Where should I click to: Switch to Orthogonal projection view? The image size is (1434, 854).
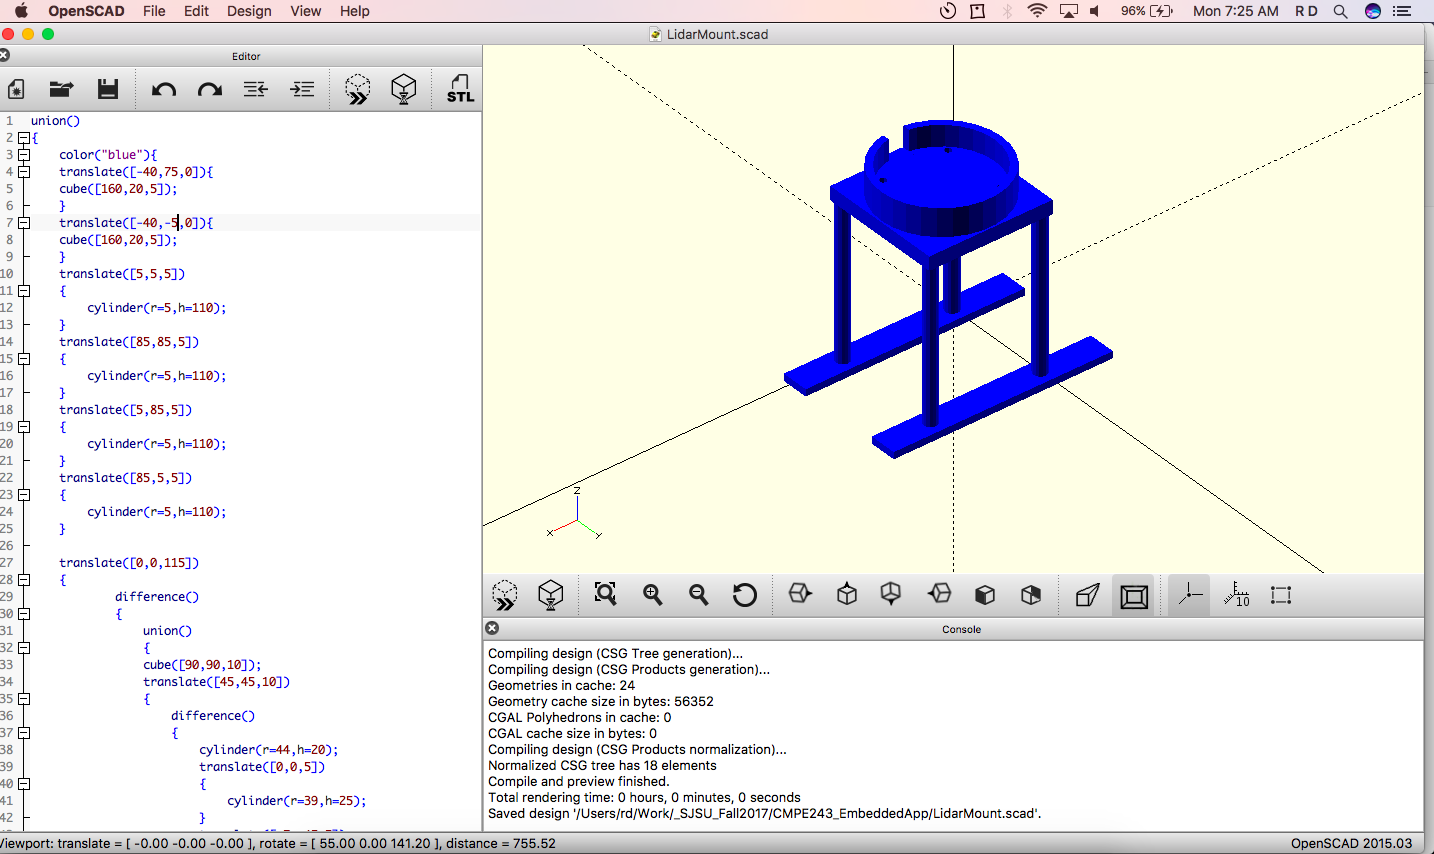(1134, 596)
